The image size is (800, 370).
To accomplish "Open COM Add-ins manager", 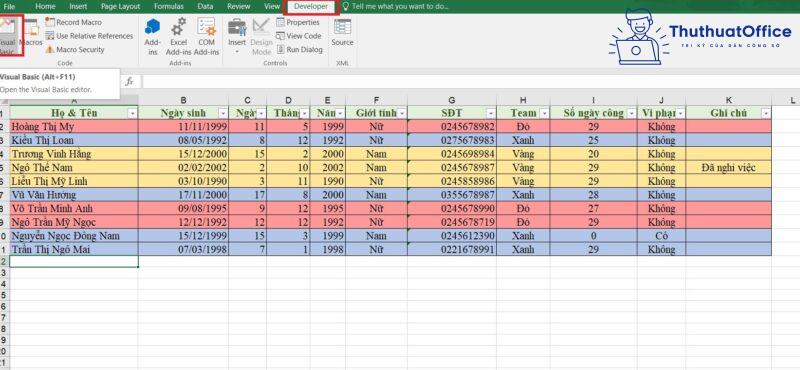I will tap(207, 37).
